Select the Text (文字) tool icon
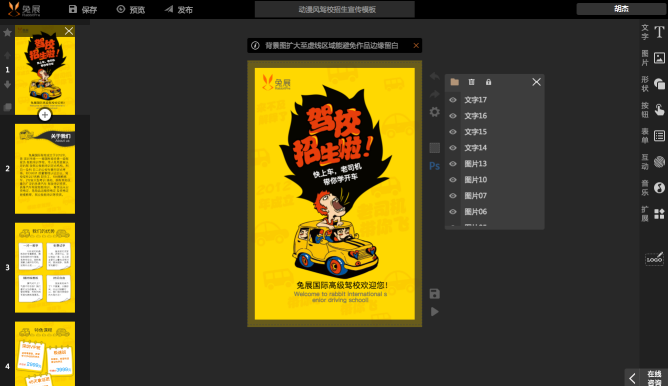668x386 pixels. click(x=659, y=32)
